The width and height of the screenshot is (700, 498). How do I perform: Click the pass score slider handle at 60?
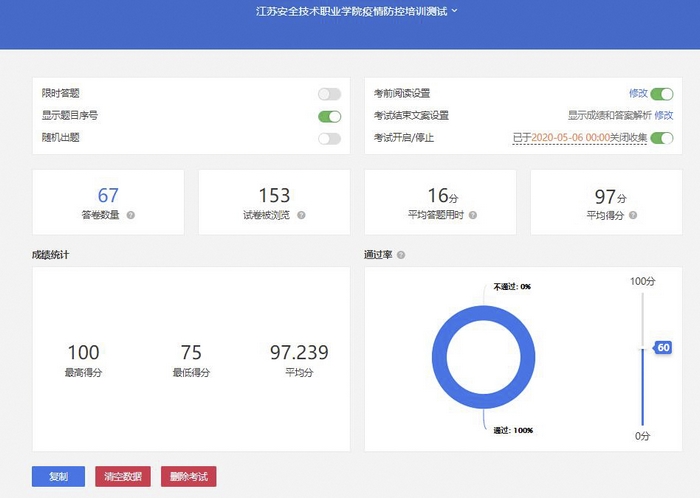point(661,348)
